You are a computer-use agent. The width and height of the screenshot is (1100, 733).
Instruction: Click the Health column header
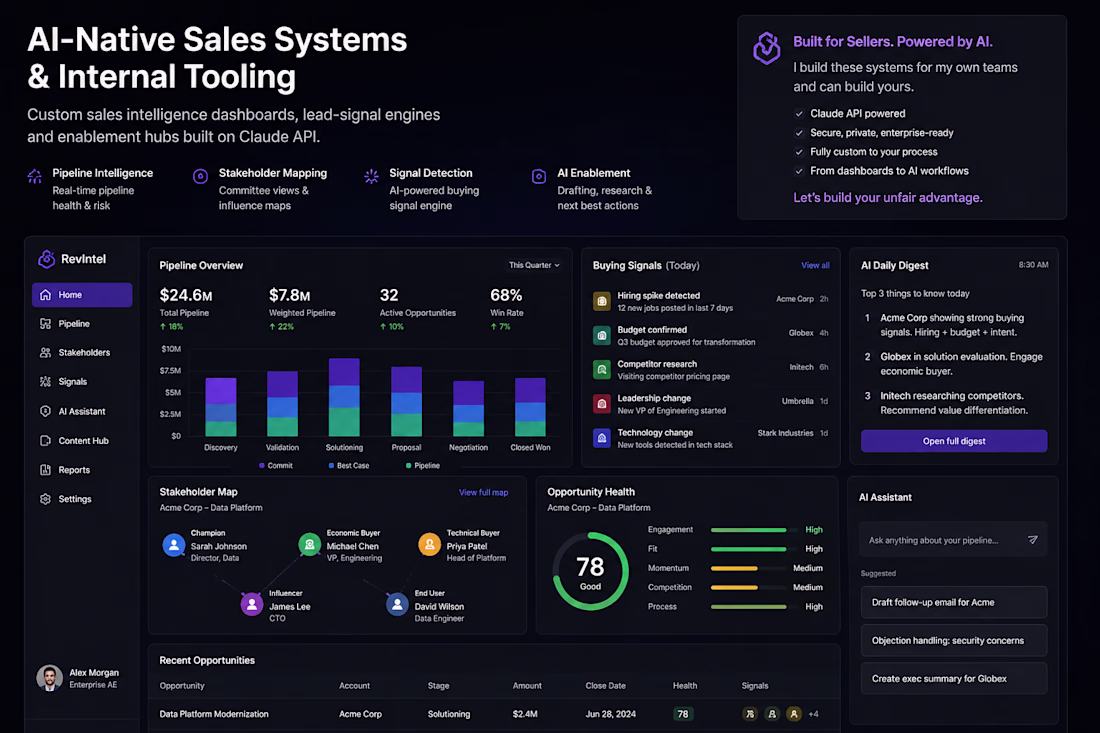tap(685, 686)
